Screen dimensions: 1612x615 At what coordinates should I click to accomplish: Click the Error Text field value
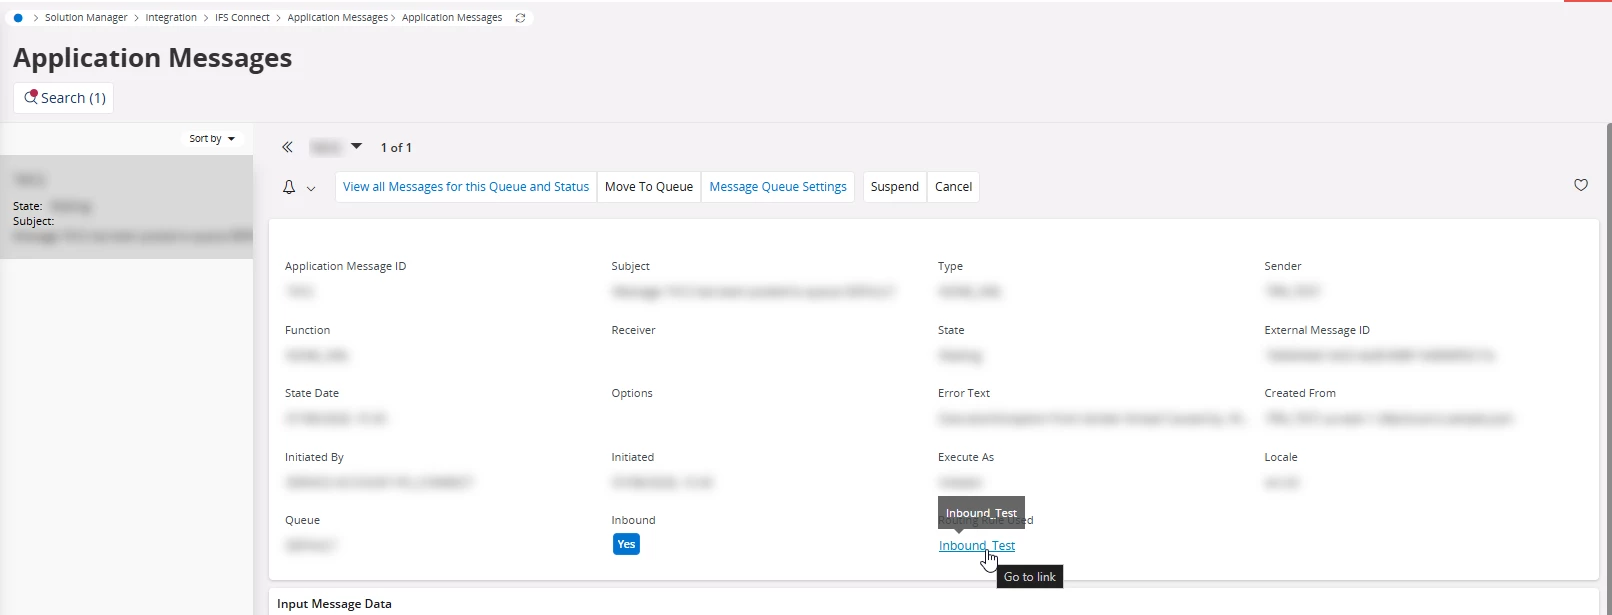[x=1092, y=419]
